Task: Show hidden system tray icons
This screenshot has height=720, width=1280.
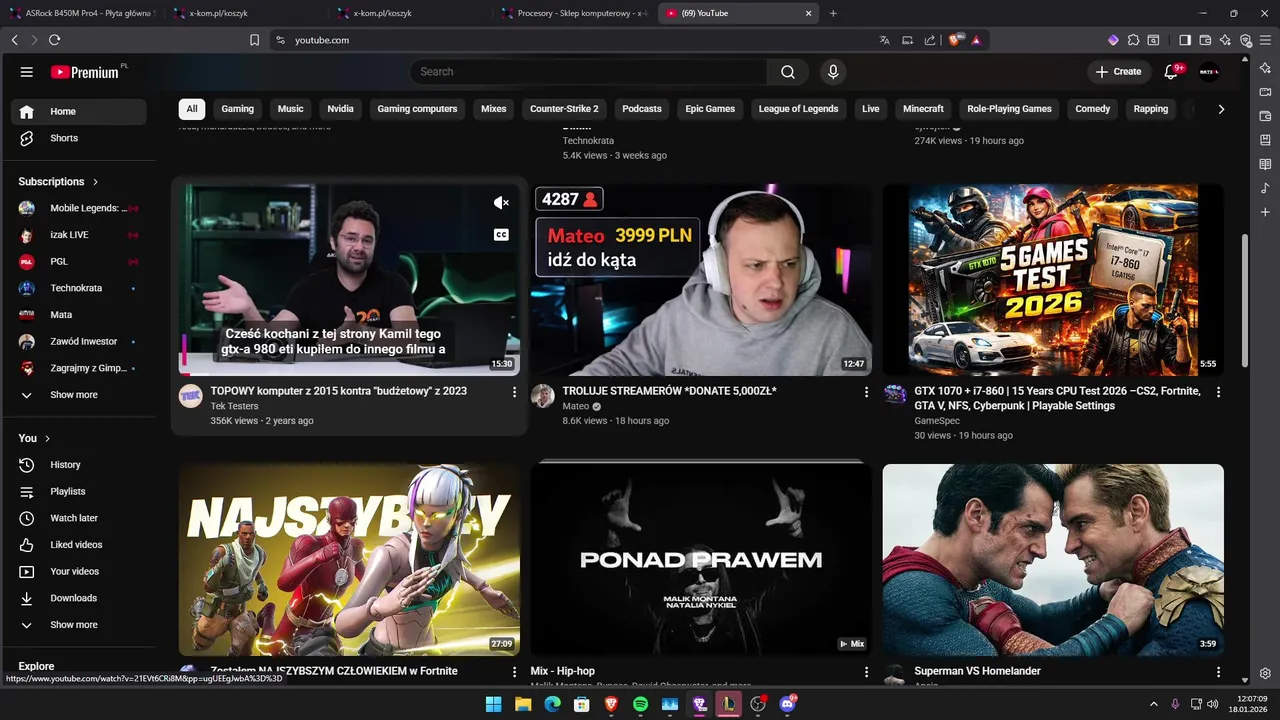Action: click(x=1155, y=704)
